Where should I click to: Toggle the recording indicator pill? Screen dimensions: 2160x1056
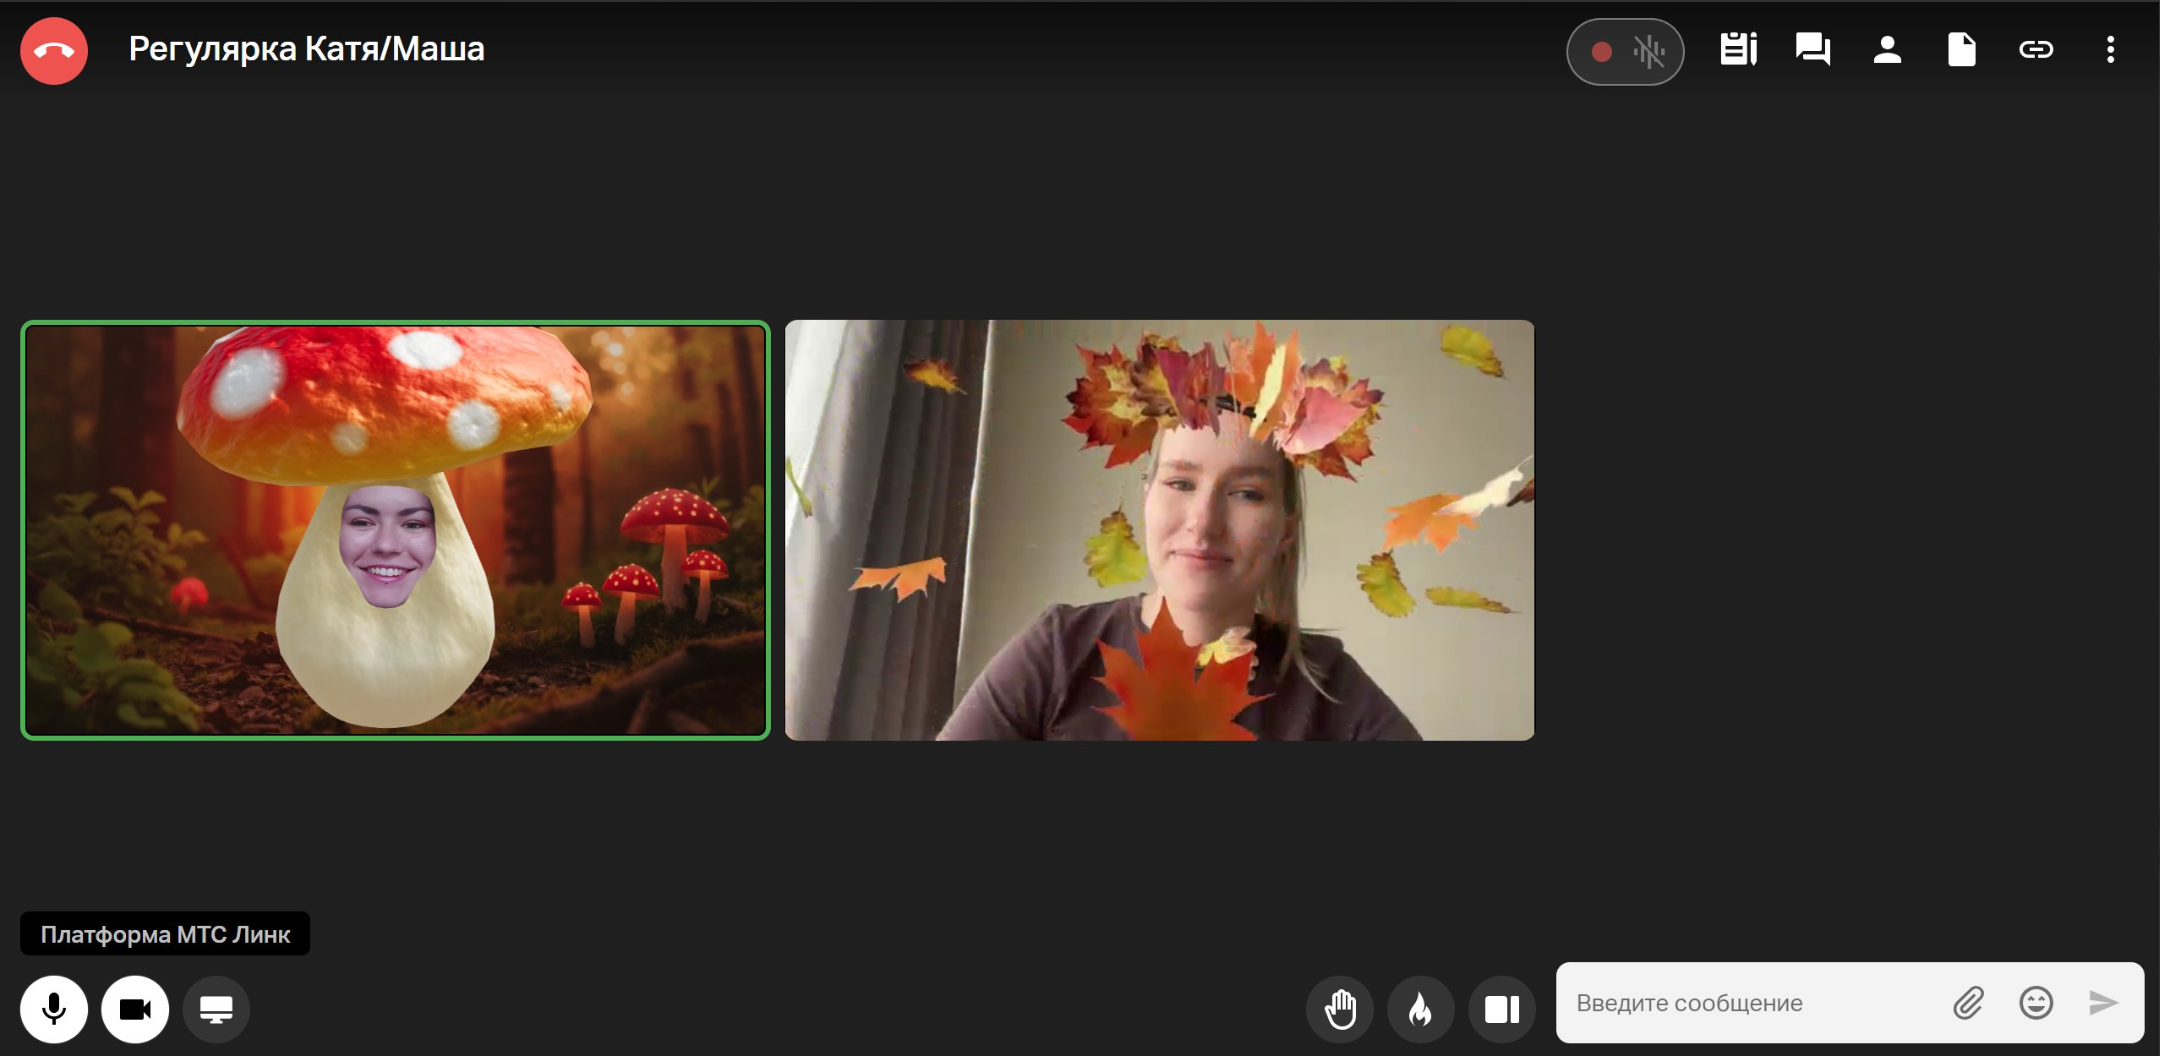point(1625,51)
